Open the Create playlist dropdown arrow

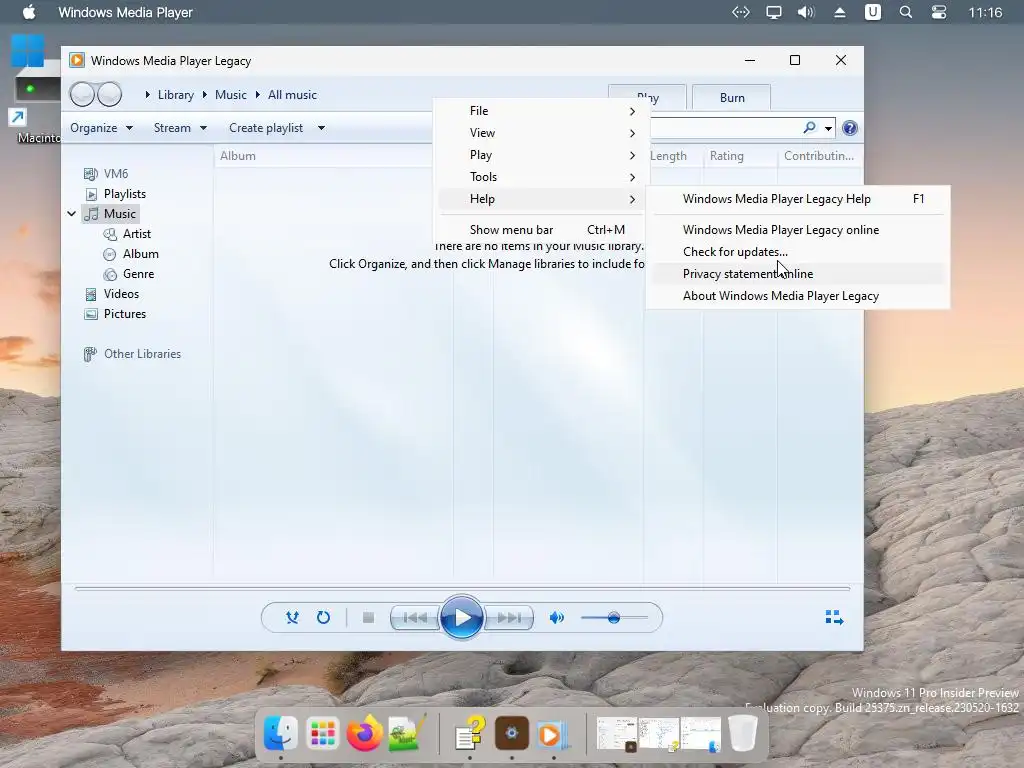coord(321,128)
